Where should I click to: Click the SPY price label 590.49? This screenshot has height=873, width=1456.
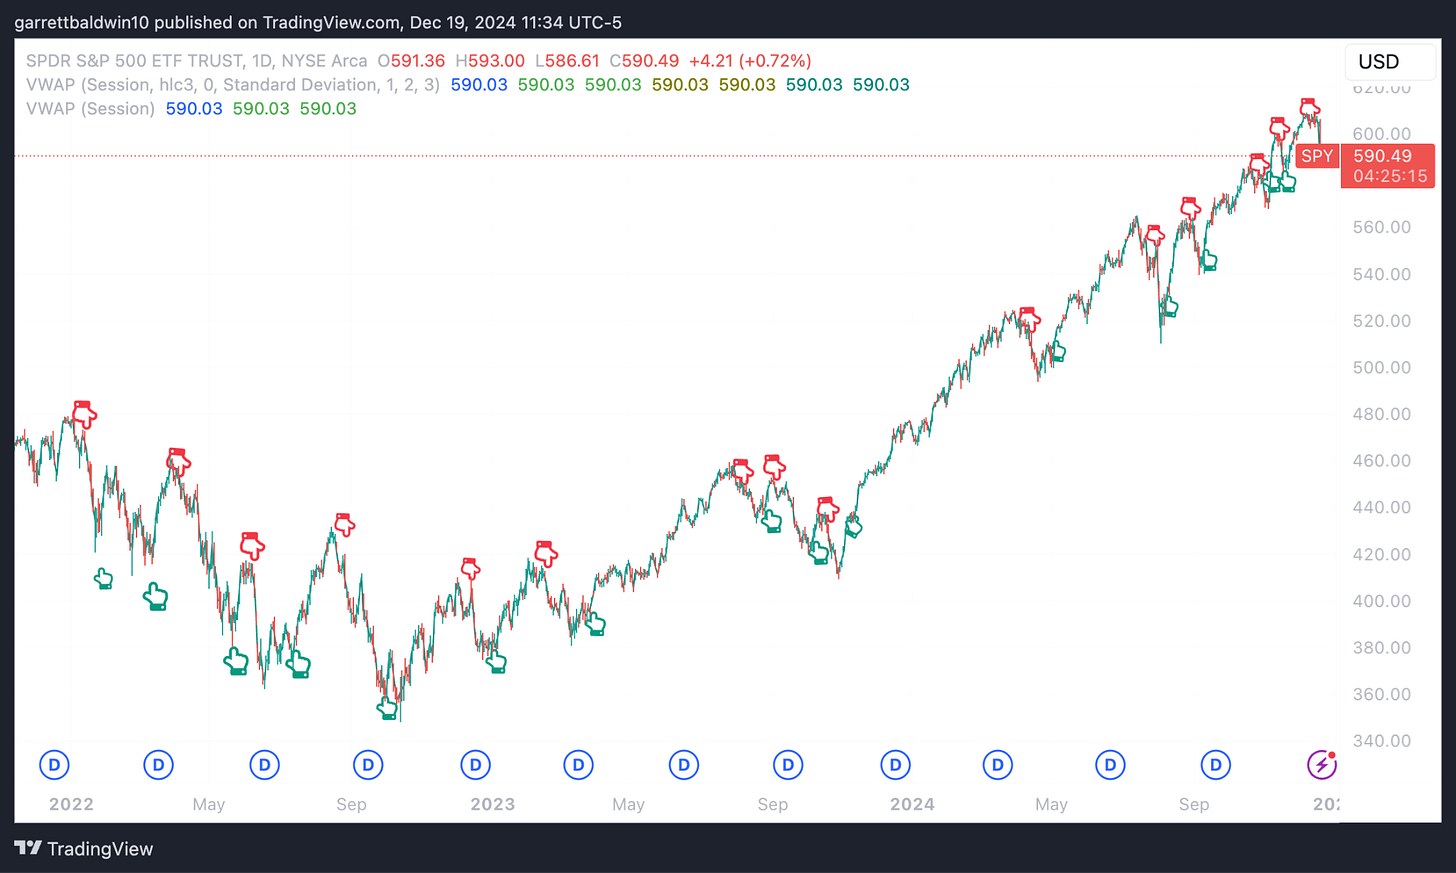click(x=1383, y=156)
